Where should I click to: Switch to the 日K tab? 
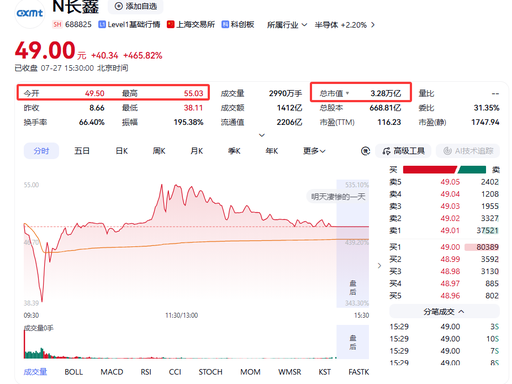pos(122,151)
